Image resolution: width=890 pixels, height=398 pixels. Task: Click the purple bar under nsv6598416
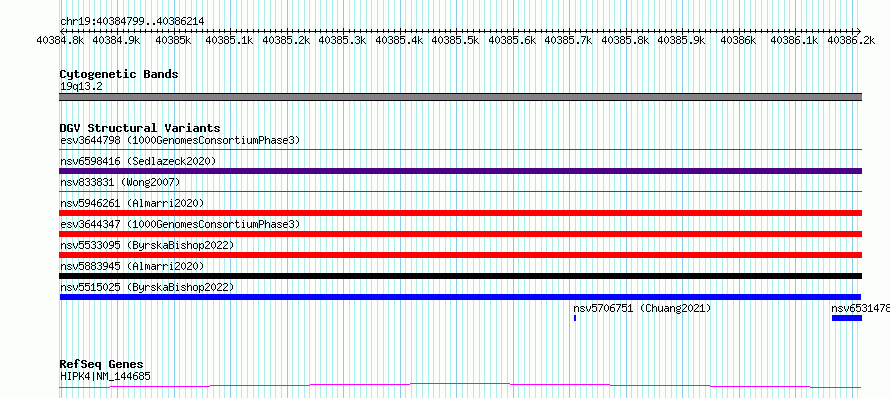460,171
